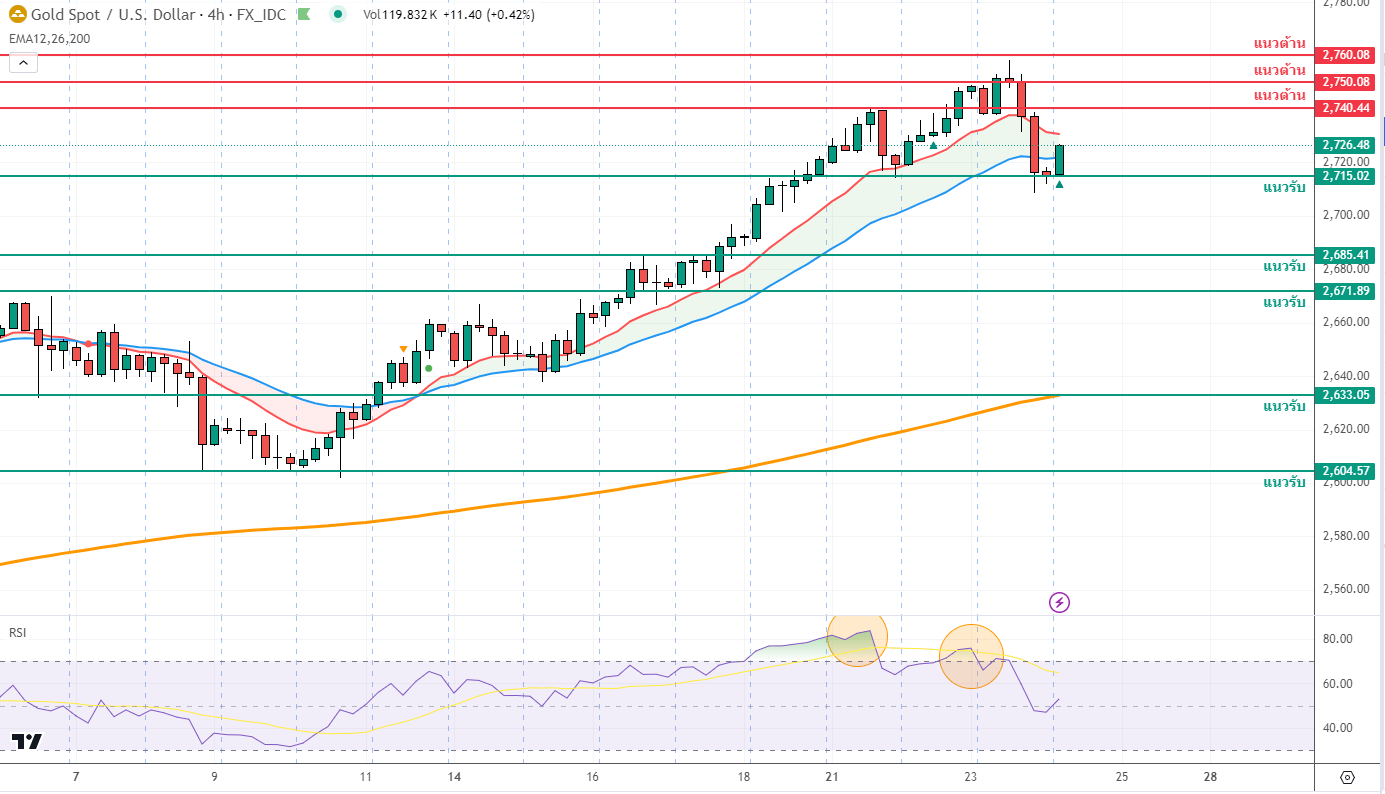Screen dimensions: 1385x794
Task: Click the 2,640.00 price axis label
Action: coord(1345,375)
